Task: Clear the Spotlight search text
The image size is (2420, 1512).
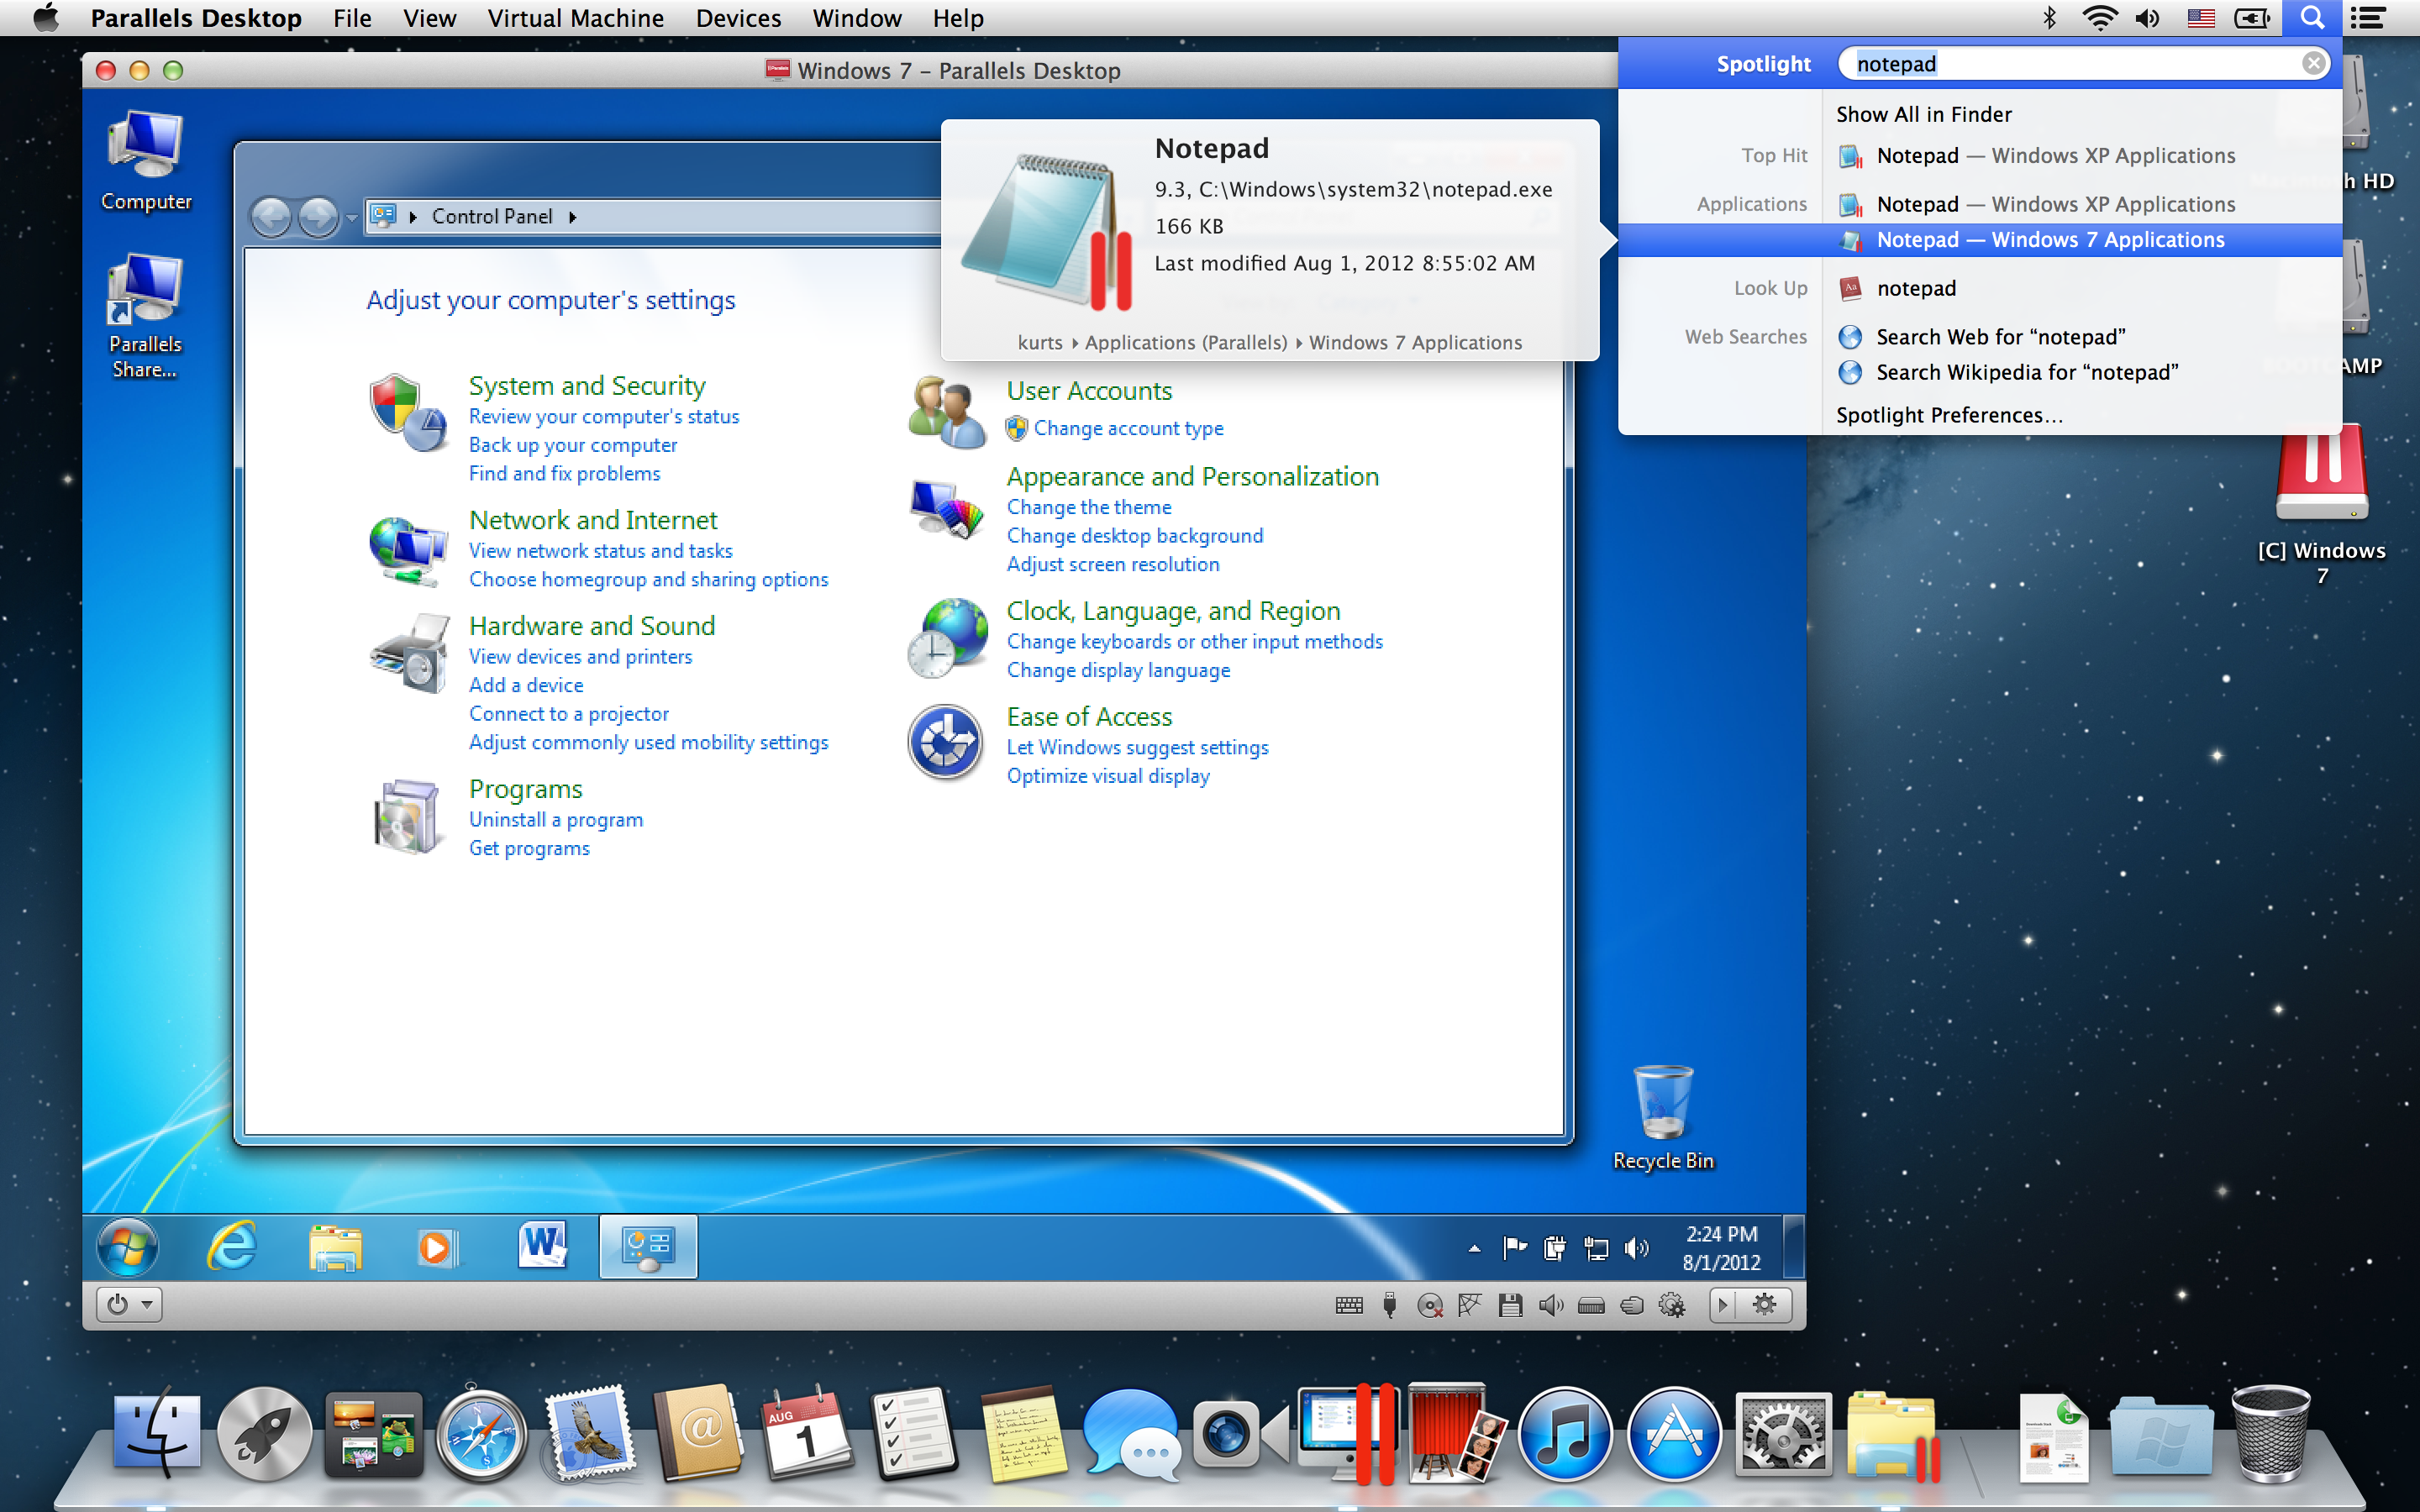Action: [2313, 64]
